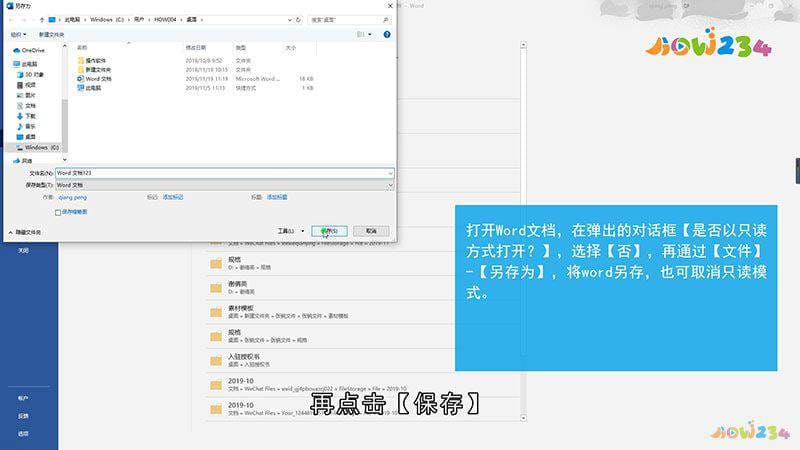The width and height of the screenshot is (800, 450).
Task: Click the Refresh icon beside address bar
Action: point(298,19)
